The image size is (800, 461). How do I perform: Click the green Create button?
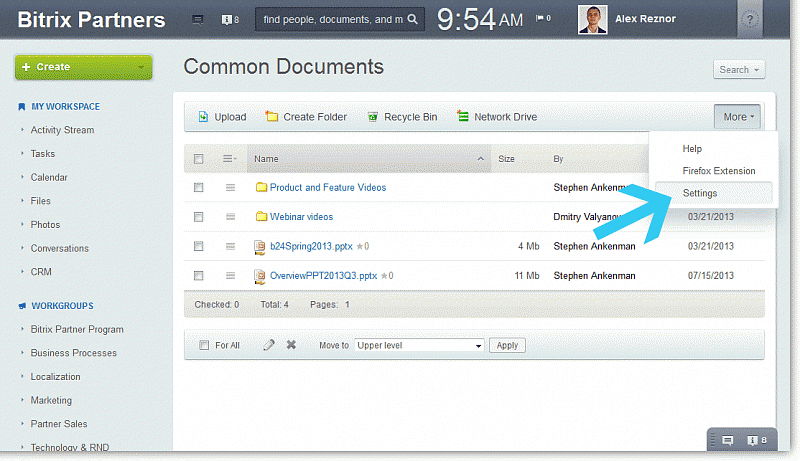84,67
